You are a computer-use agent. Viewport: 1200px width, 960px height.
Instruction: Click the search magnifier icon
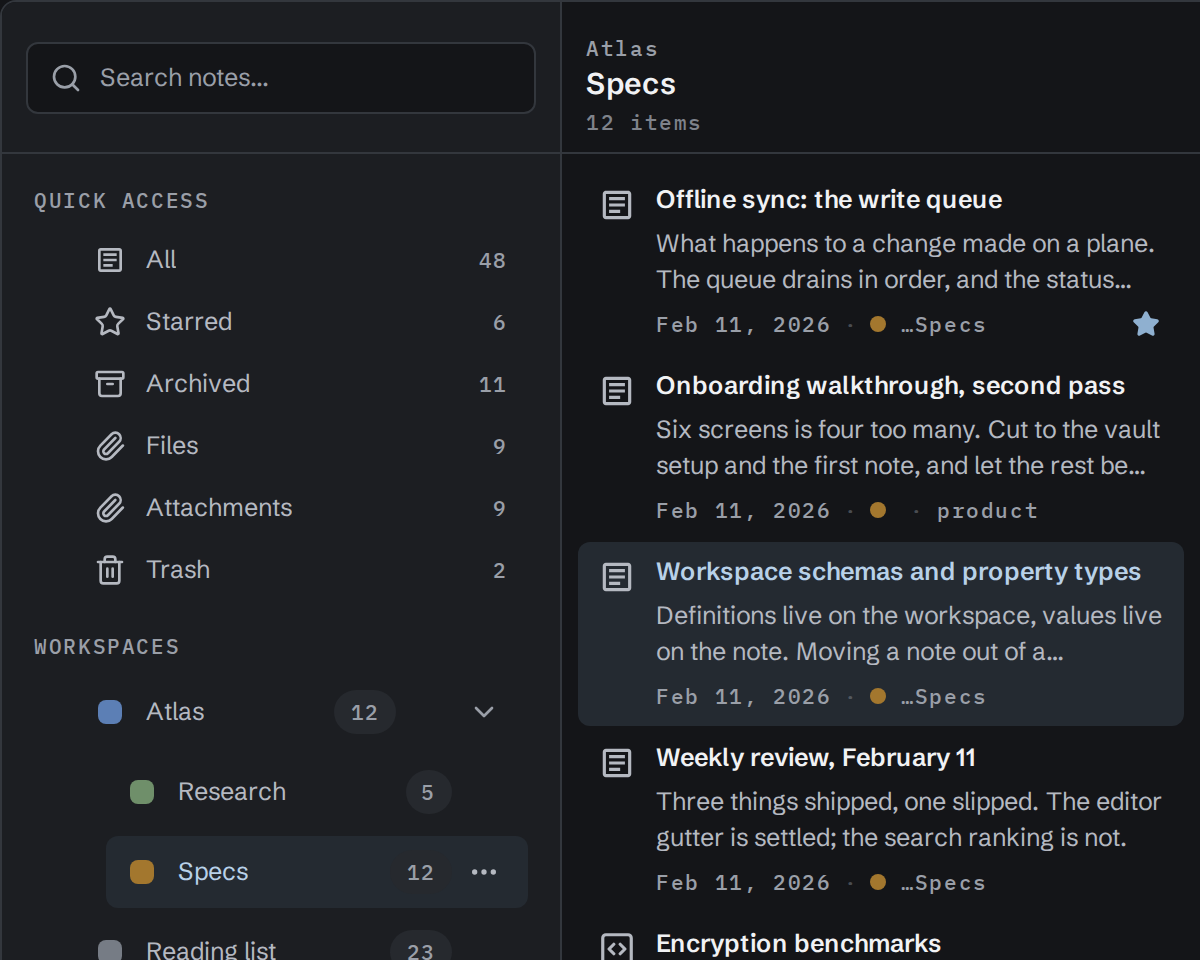click(66, 78)
